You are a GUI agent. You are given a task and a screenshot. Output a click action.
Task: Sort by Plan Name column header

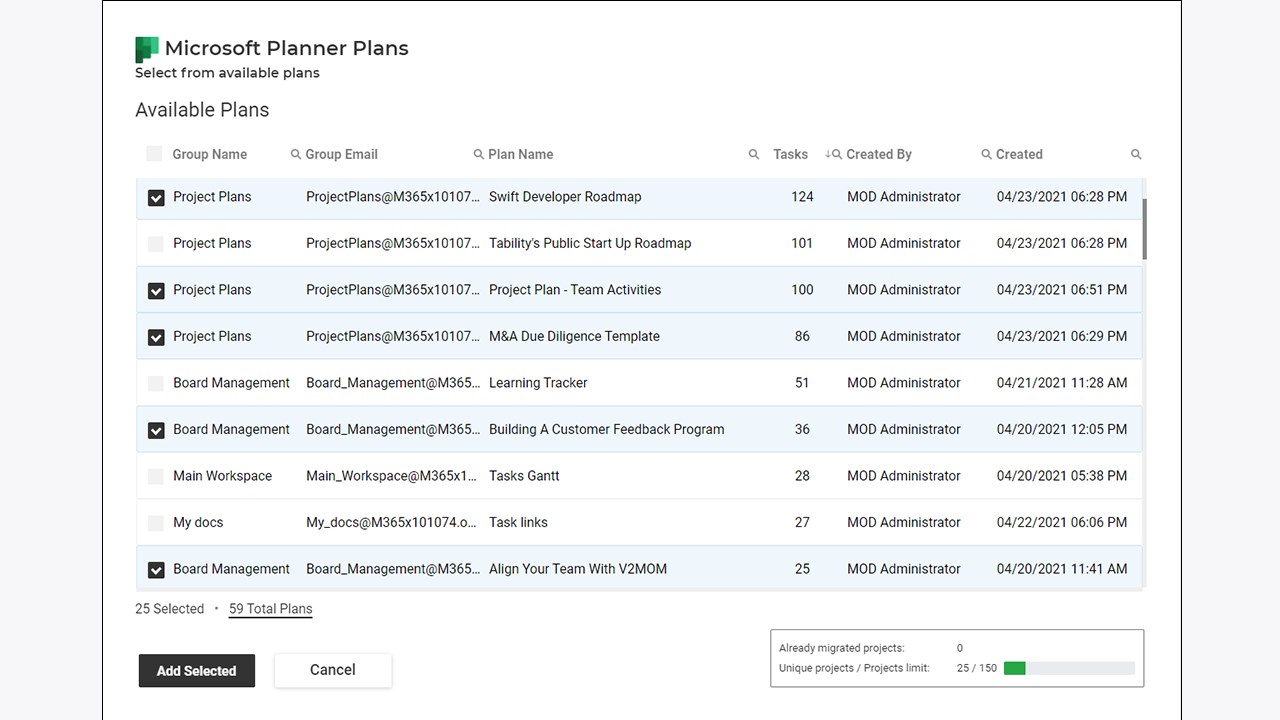pyautogui.click(x=520, y=154)
